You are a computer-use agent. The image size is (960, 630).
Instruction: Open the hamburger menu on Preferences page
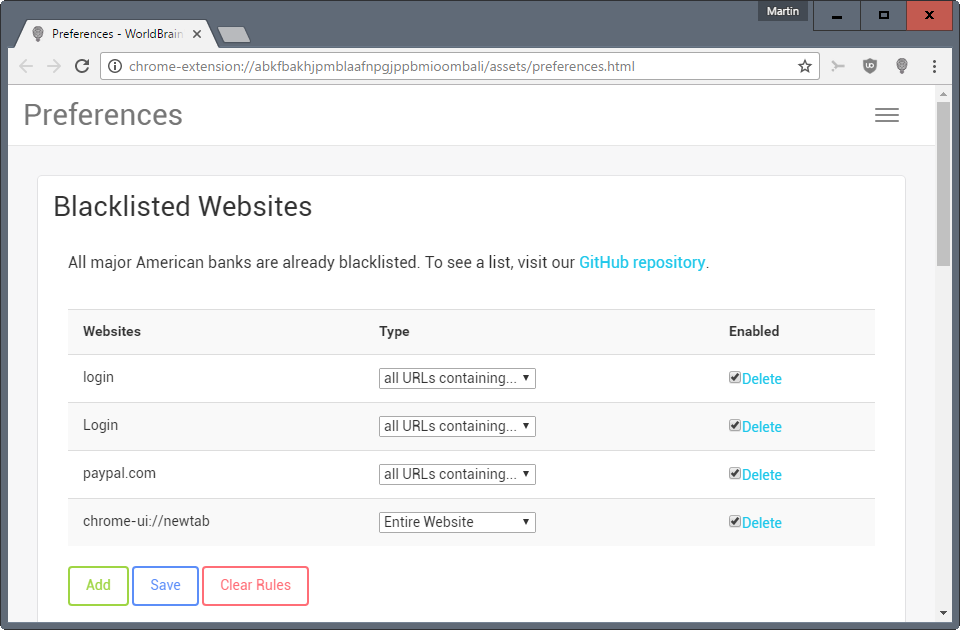(x=887, y=115)
